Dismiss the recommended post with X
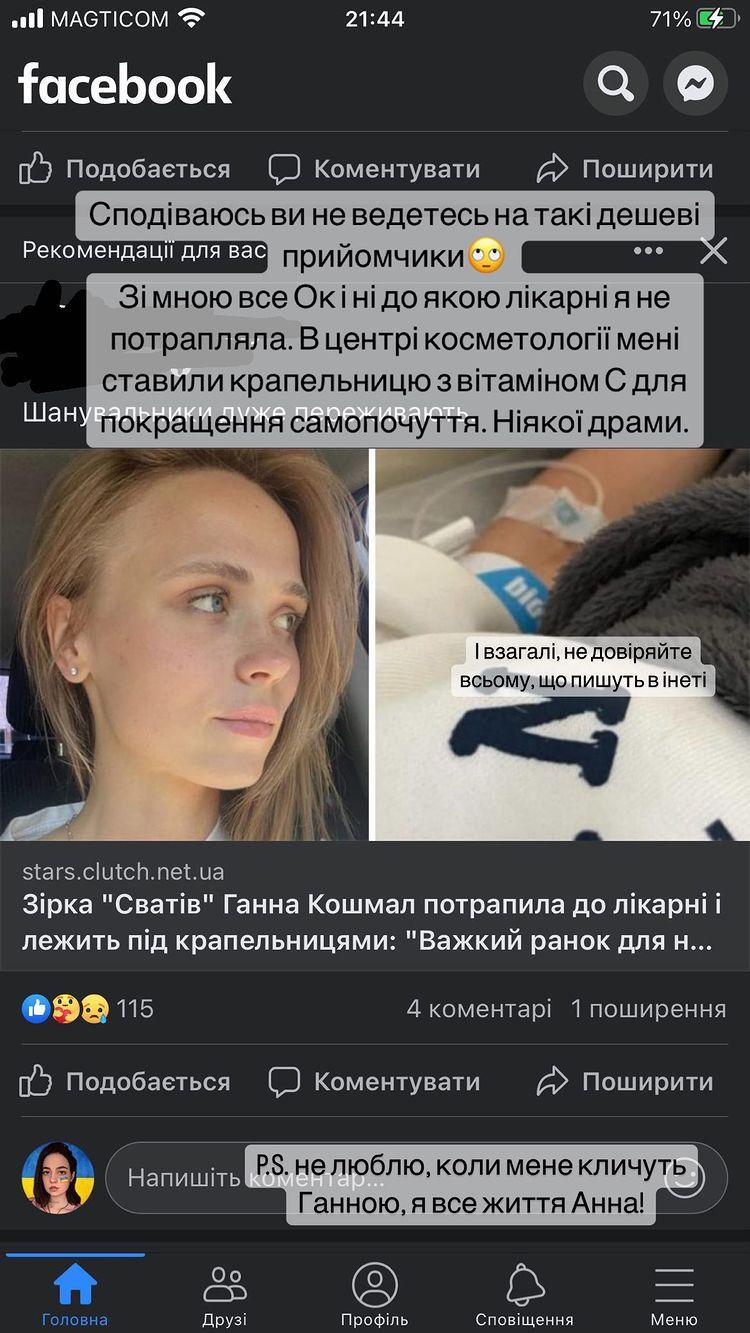This screenshot has width=750, height=1333. 713,250
